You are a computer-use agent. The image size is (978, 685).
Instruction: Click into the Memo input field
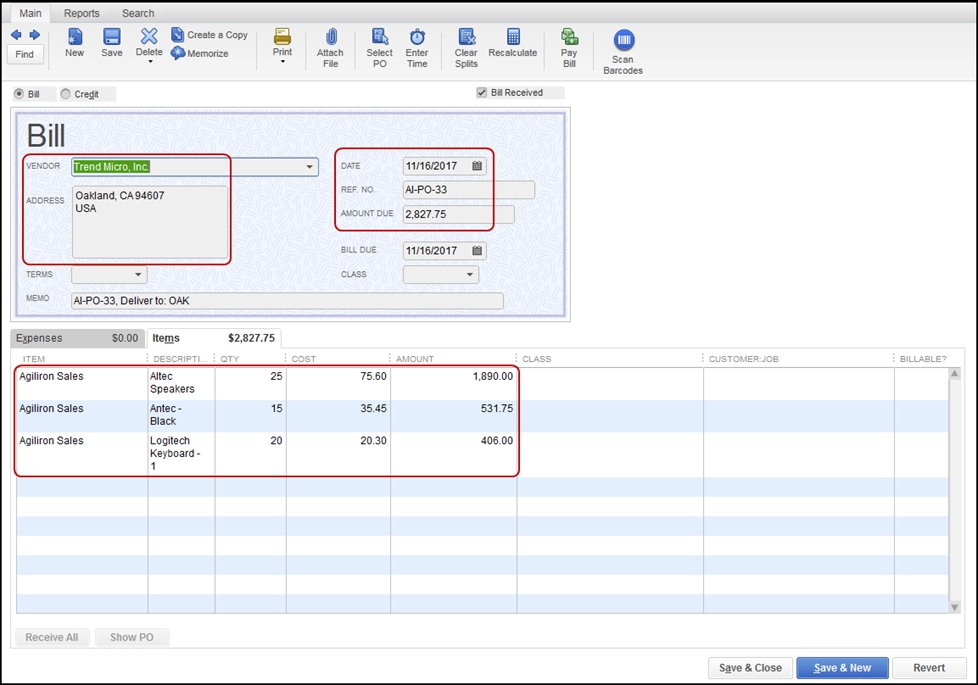(x=286, y=300)
